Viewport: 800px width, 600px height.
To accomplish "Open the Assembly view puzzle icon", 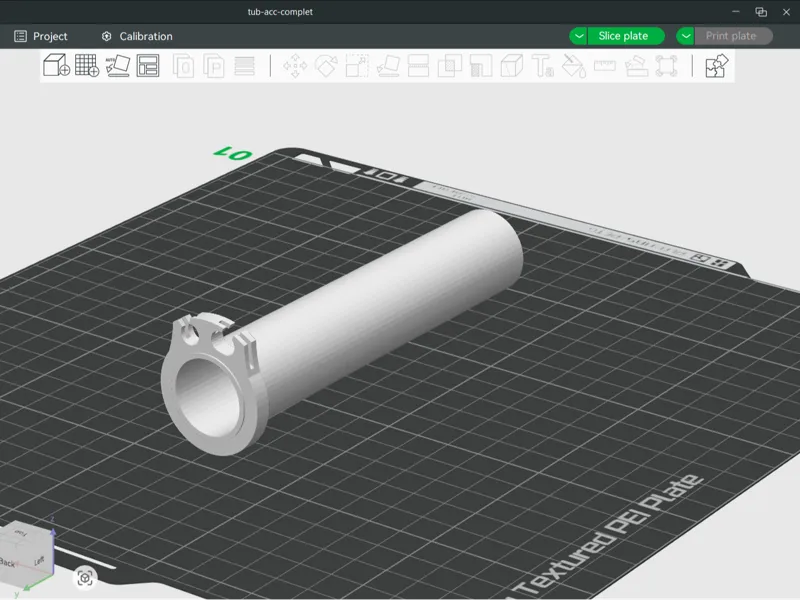I will tap(716, 66).
